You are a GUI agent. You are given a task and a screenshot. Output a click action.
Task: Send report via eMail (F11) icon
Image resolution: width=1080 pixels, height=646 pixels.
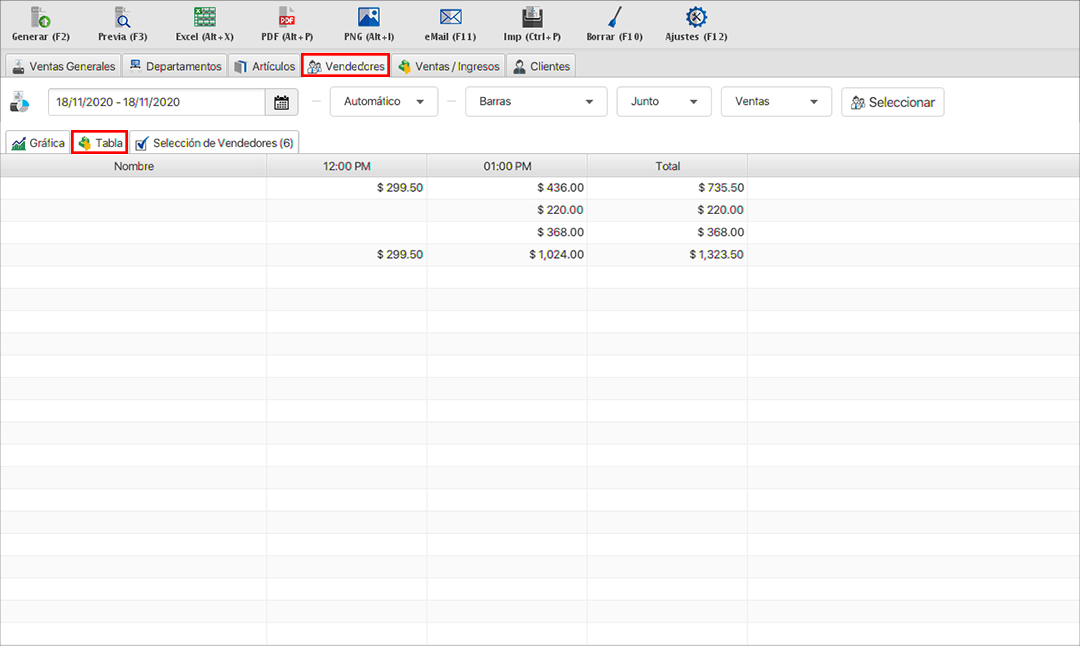pyautogui.click(x=450, y=18)
